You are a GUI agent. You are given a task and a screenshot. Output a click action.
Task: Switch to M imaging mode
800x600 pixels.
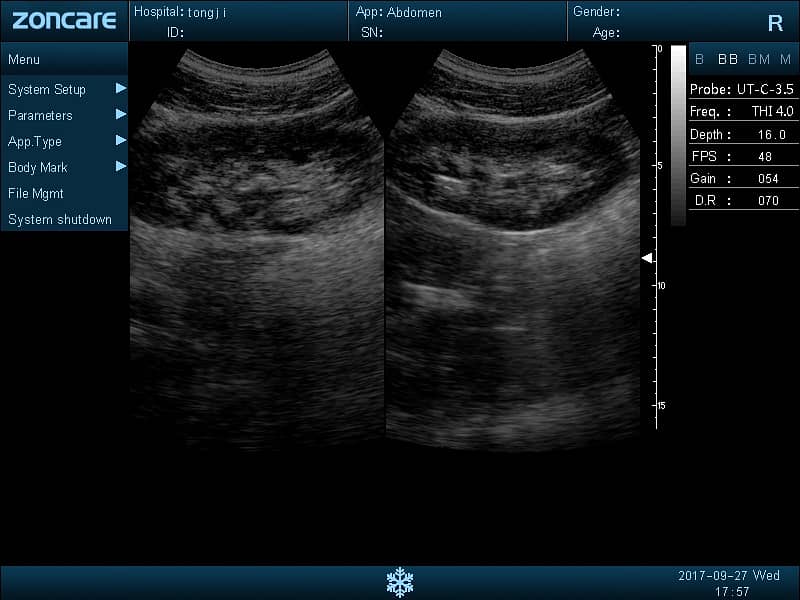coord(785,59)
